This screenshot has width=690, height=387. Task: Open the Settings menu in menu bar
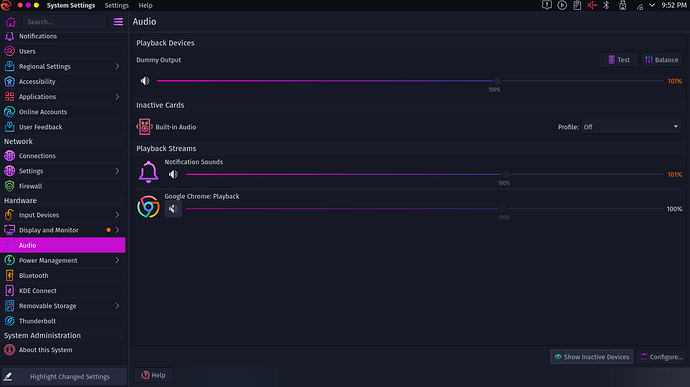tap(117, 5)
